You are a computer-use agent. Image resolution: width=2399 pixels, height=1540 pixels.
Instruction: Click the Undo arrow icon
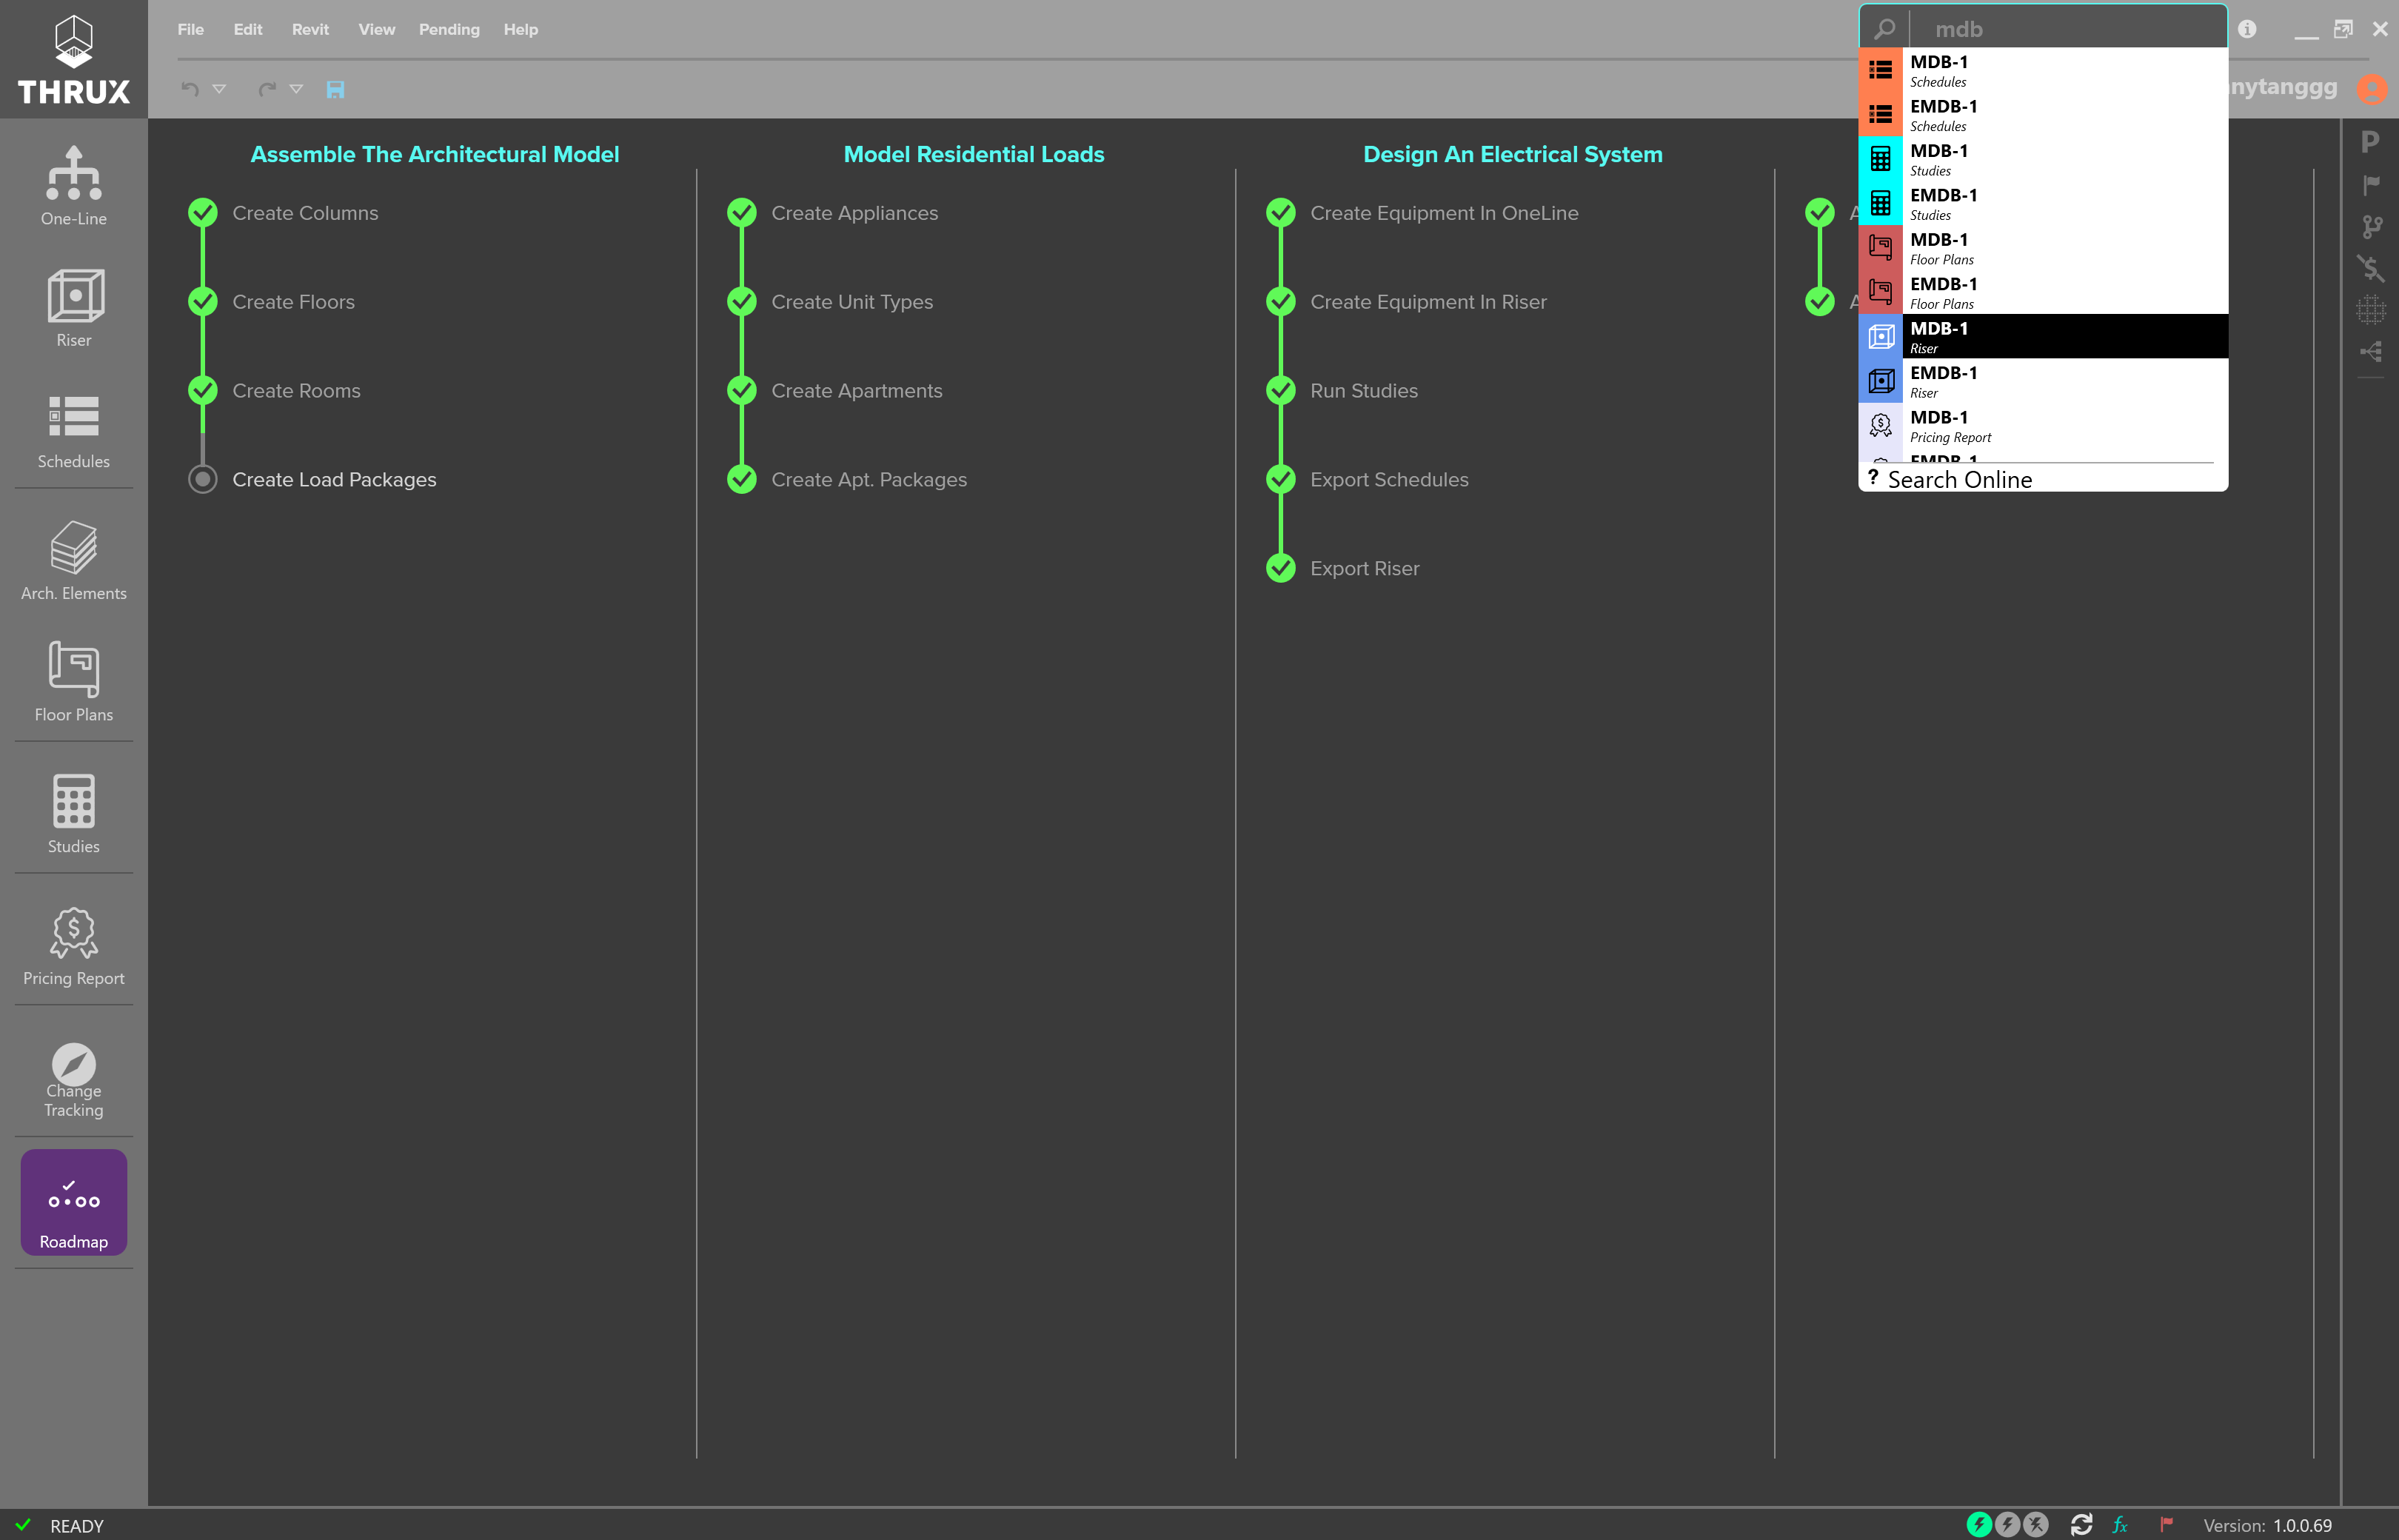[190, 89]
